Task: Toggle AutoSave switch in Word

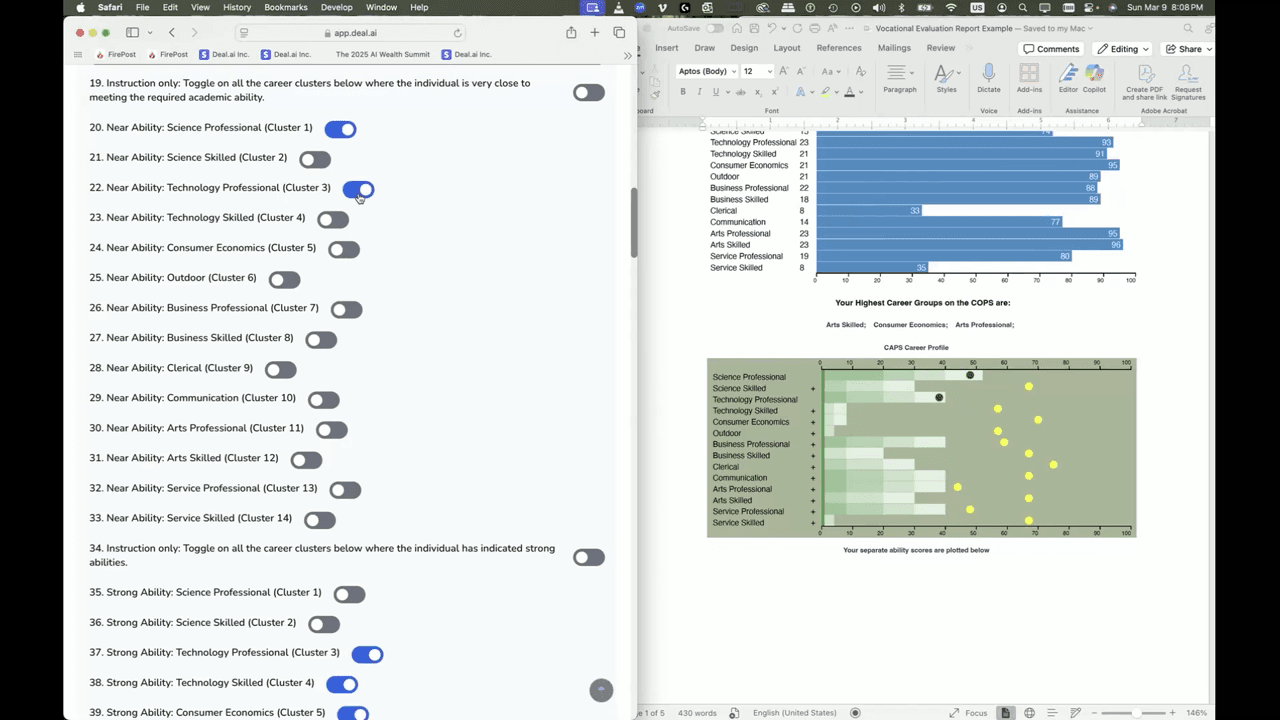Action: coord(714,28)
